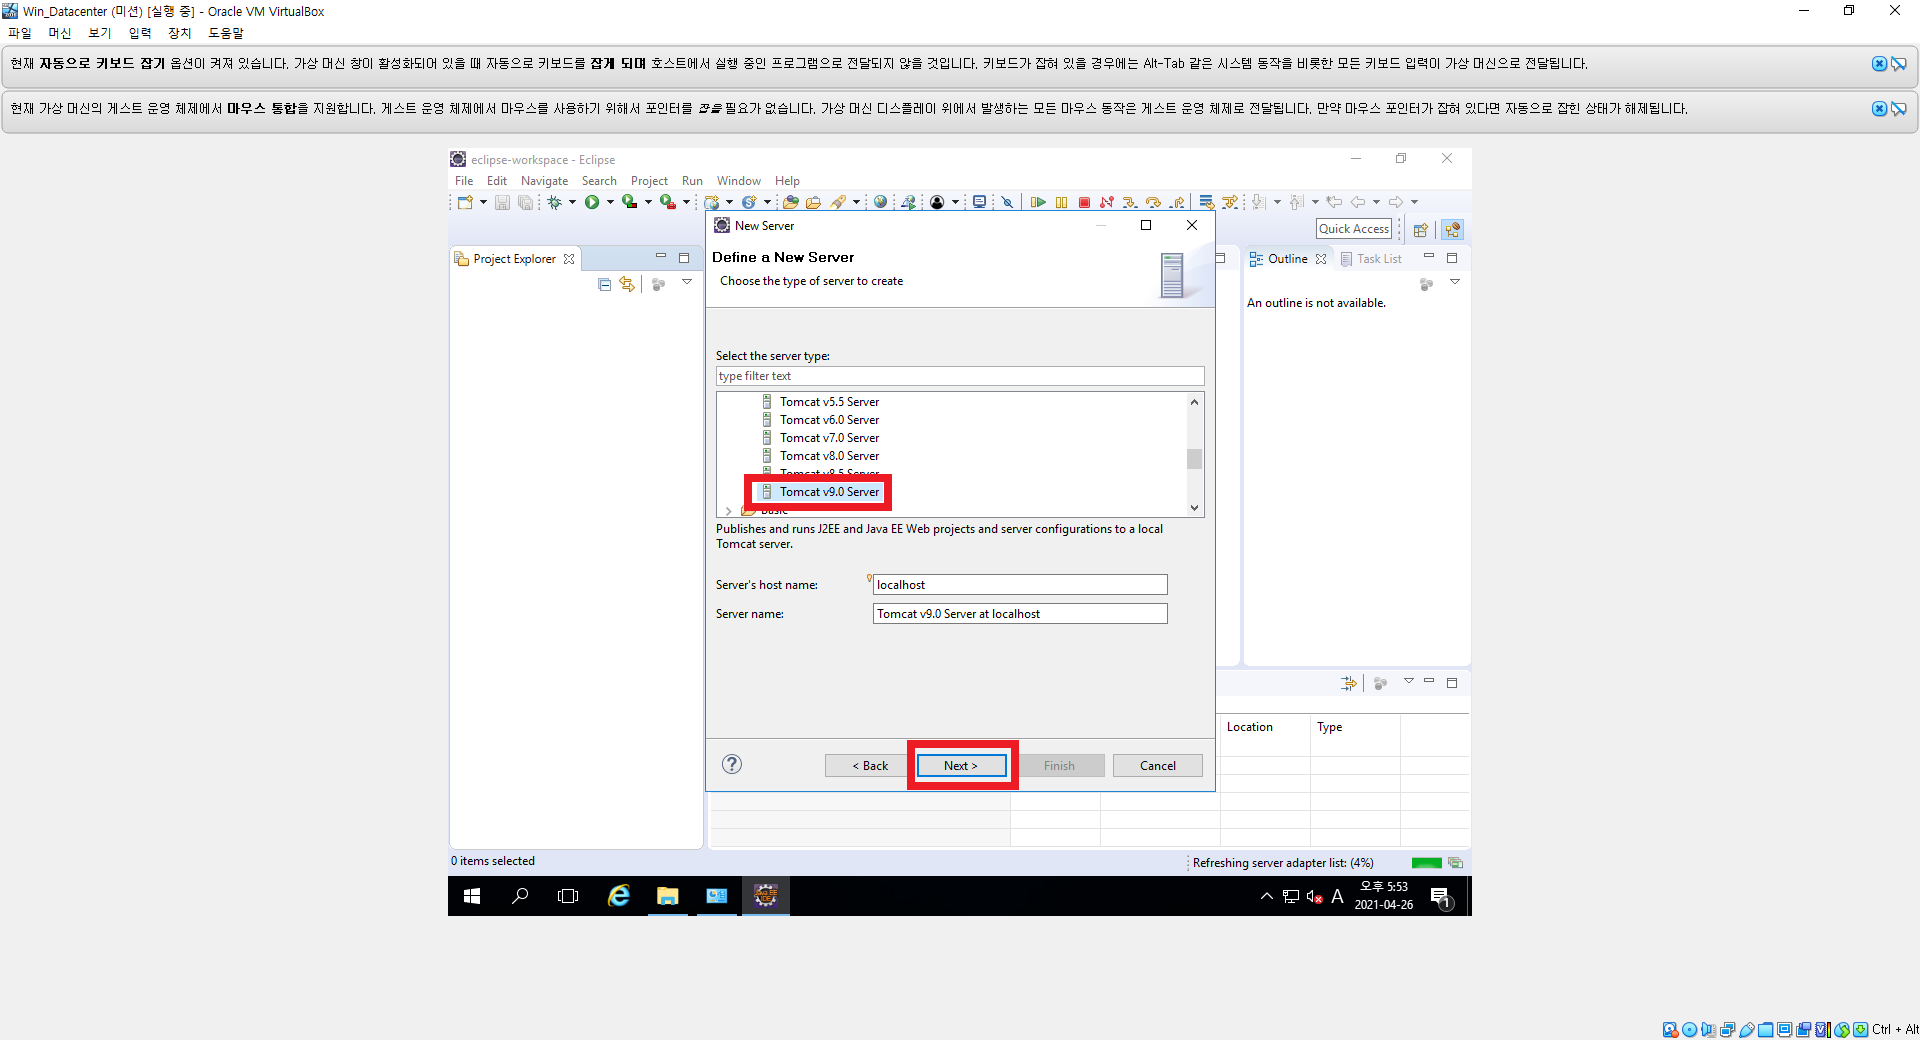Click the New wizard toolbar icon

pos(465,202)
